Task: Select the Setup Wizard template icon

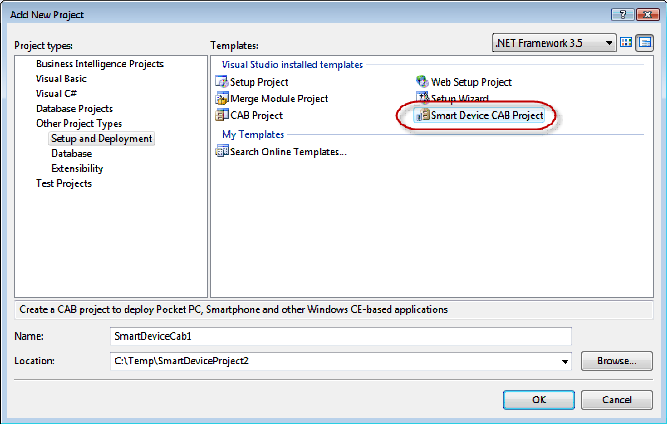Action: click(x=422, y=97)
